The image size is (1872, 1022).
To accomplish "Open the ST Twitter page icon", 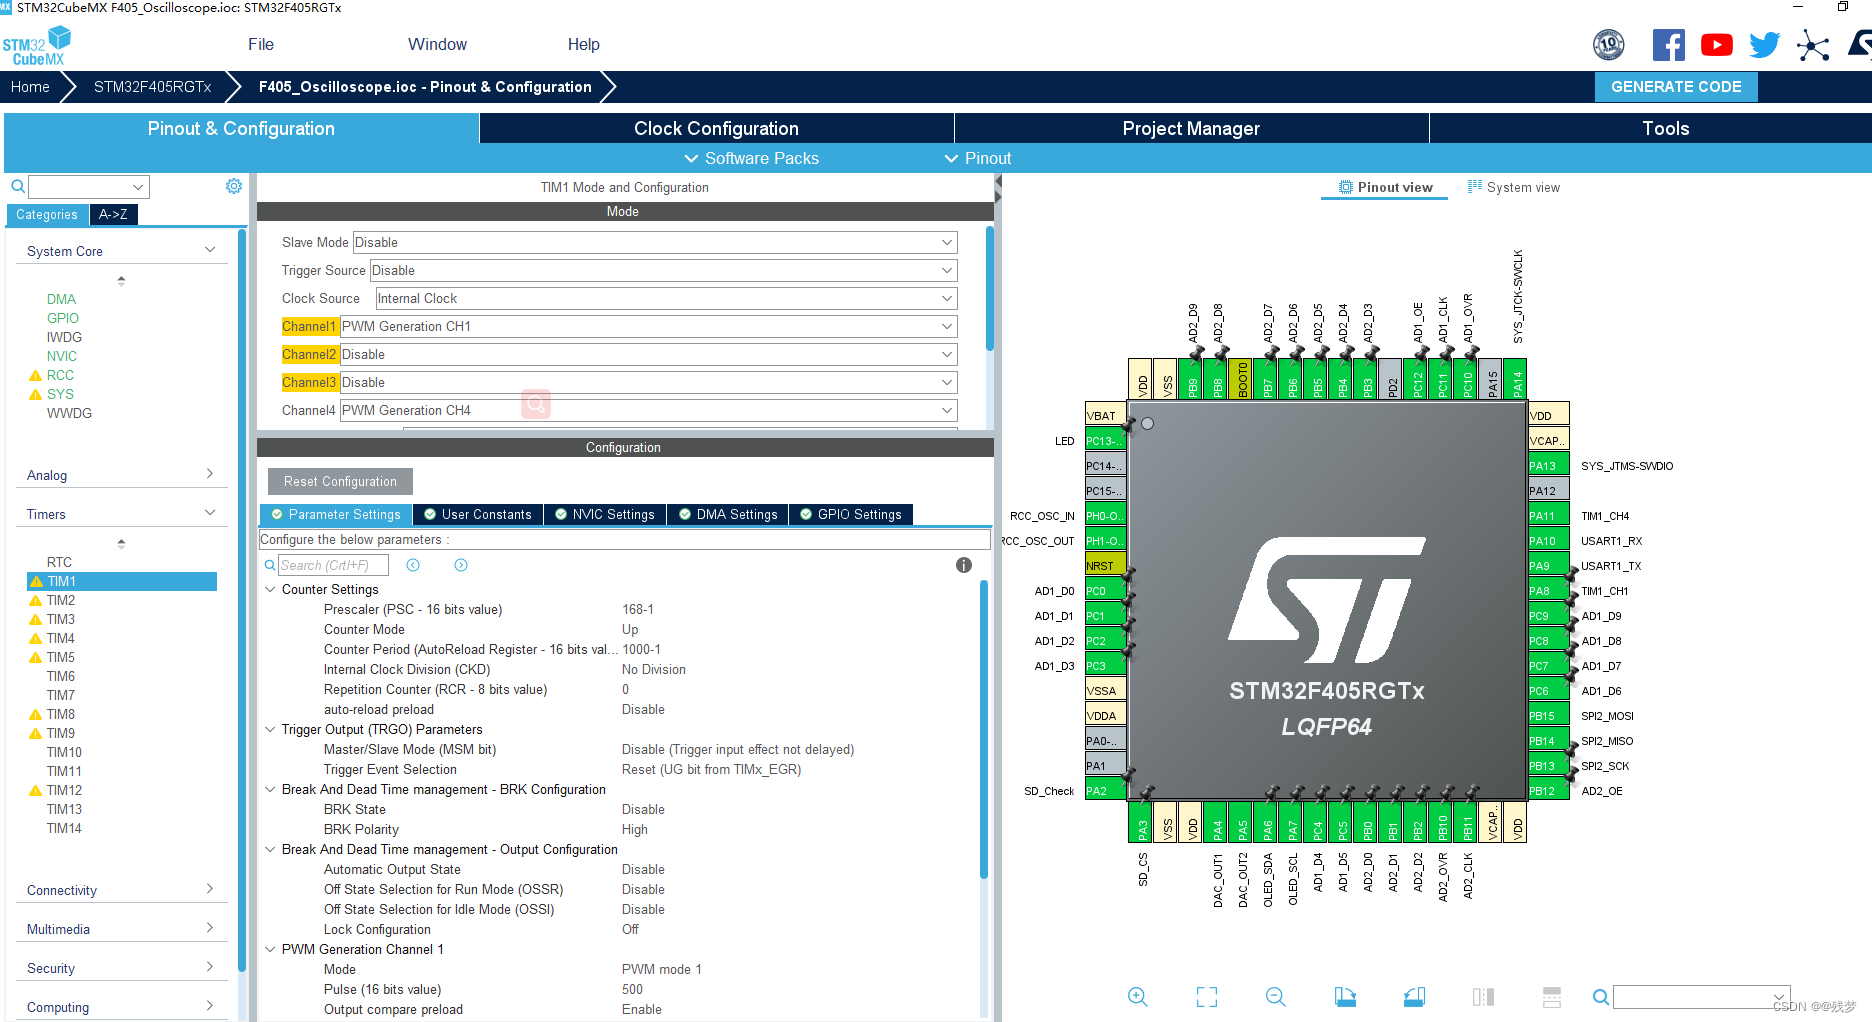I will pyautogui.click(x=1765, y=45).
